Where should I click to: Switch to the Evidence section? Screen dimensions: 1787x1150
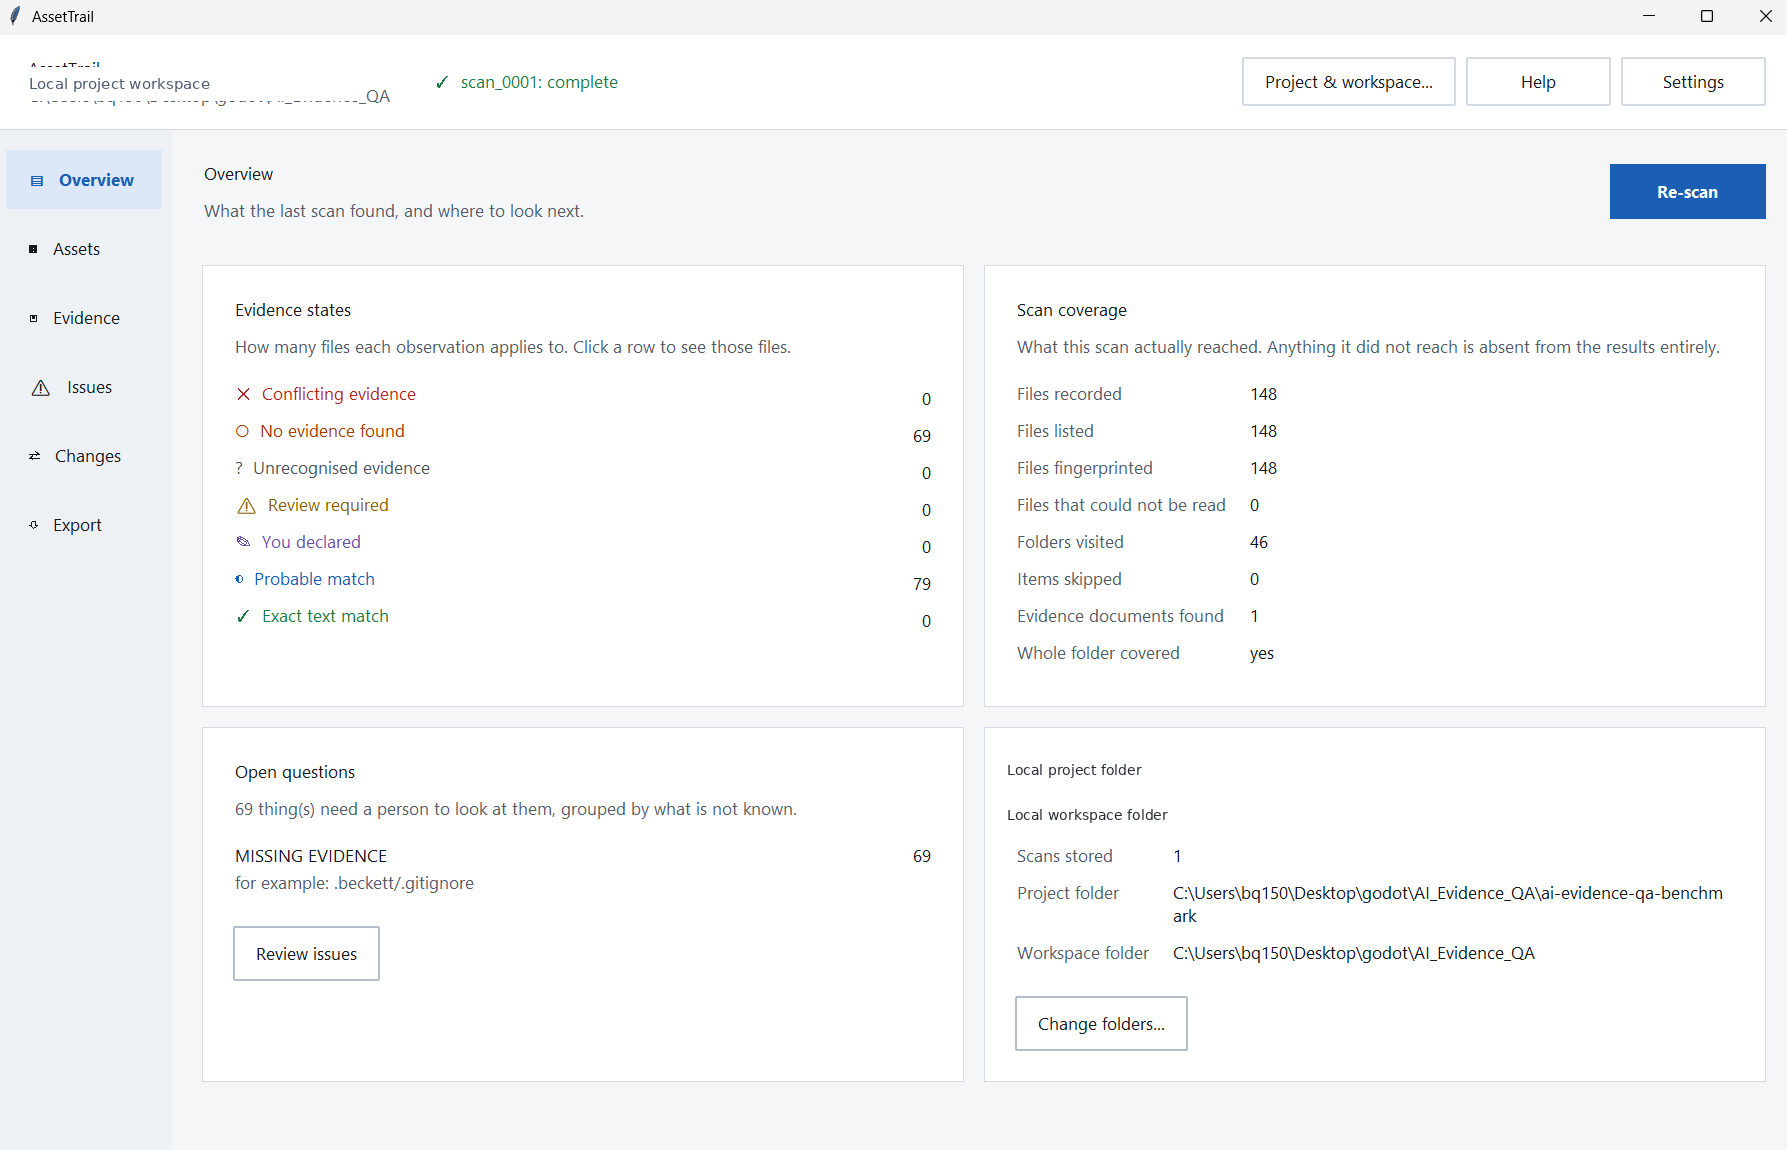84,318
